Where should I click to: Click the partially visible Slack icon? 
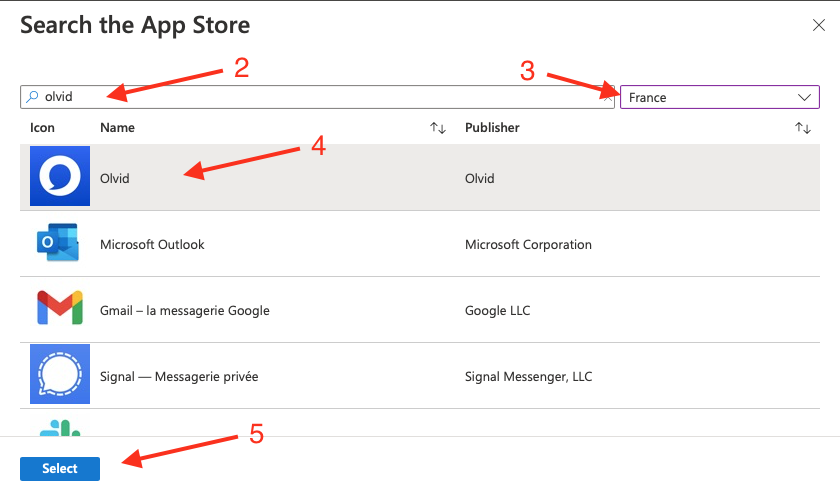(x=59, y=428)
